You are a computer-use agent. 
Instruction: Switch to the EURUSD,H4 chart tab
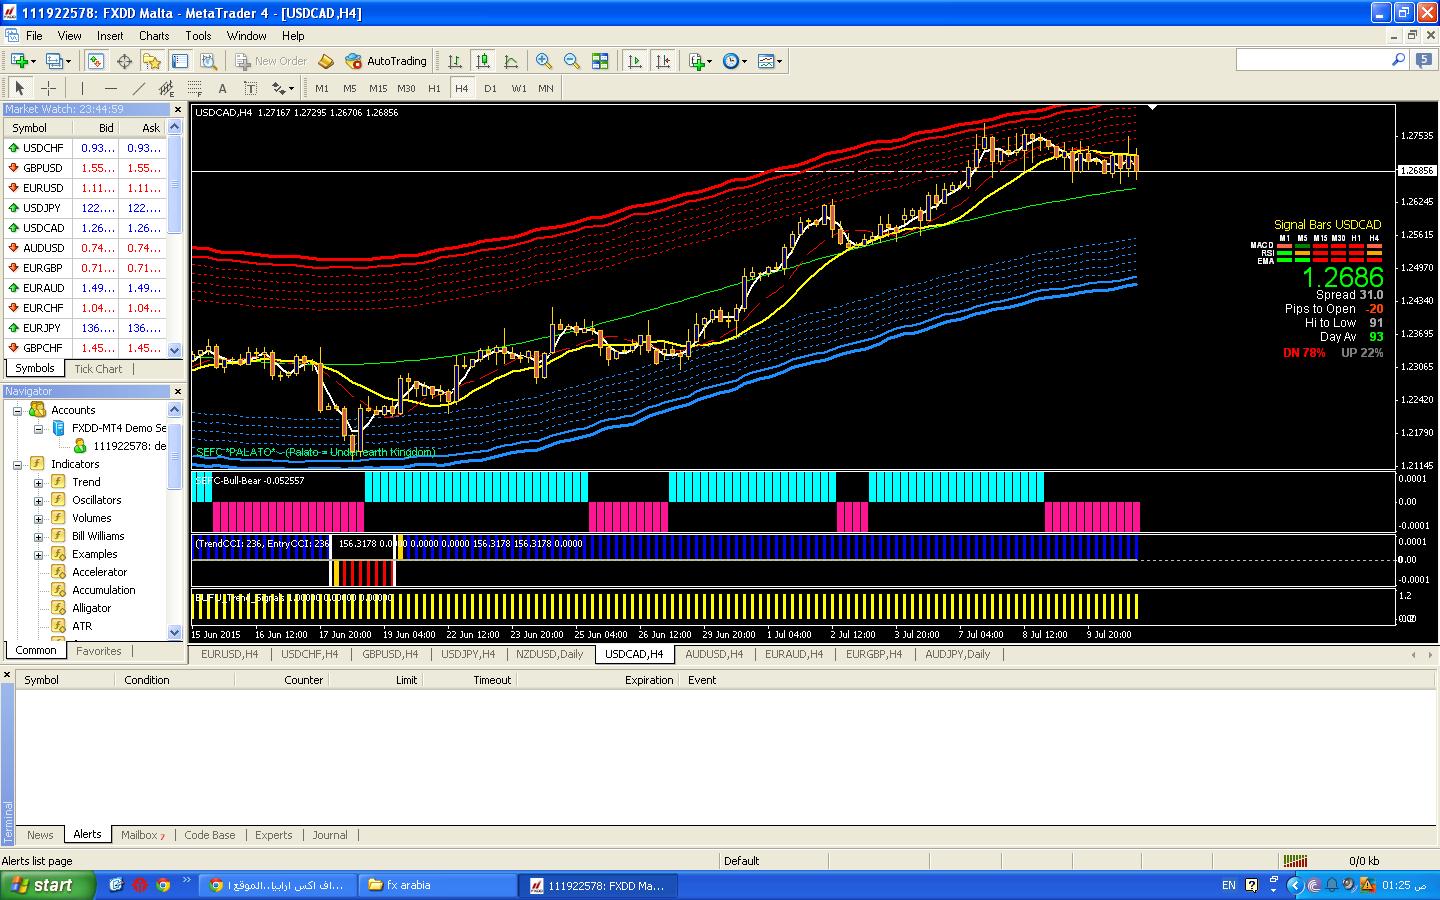click(x=229, y=654)
